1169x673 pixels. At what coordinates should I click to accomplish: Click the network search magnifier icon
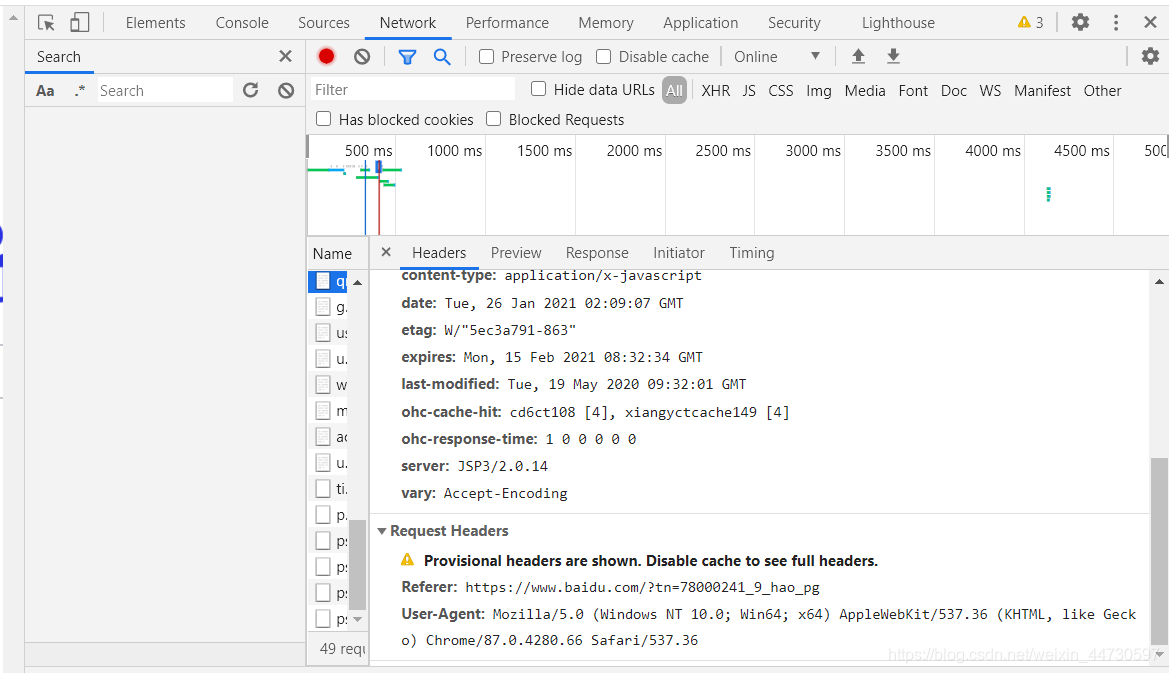[x=442, y=57]
